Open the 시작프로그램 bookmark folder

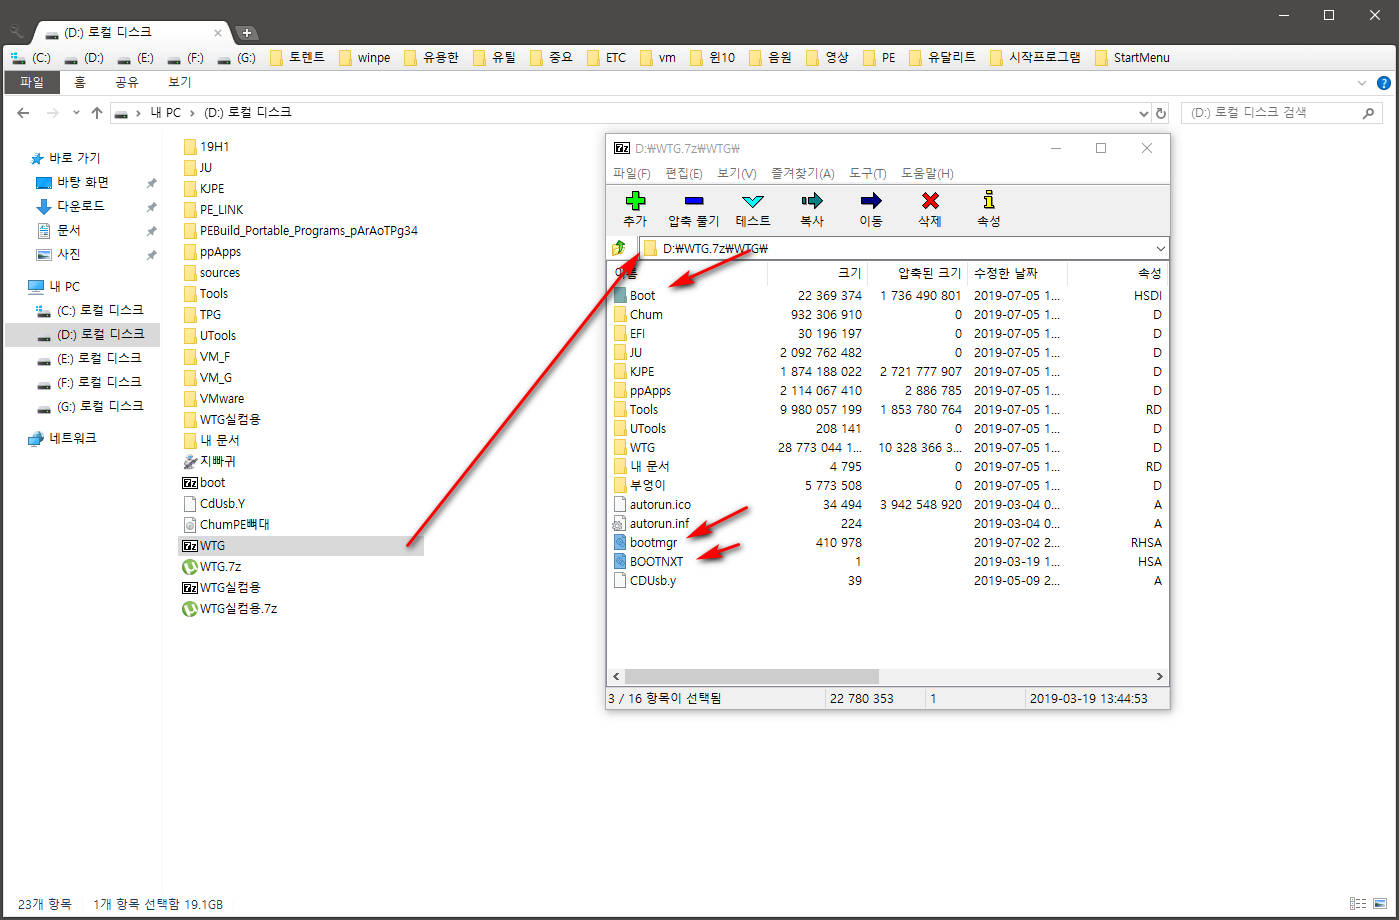1035,58
